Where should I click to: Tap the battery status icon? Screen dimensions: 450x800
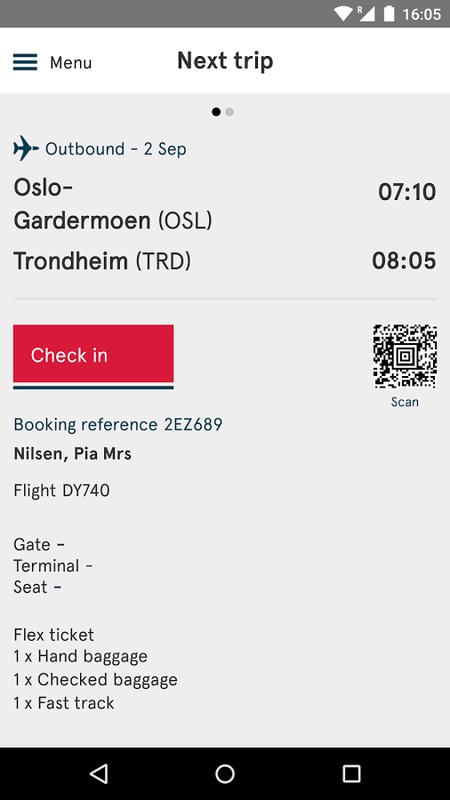coord(389,14)
